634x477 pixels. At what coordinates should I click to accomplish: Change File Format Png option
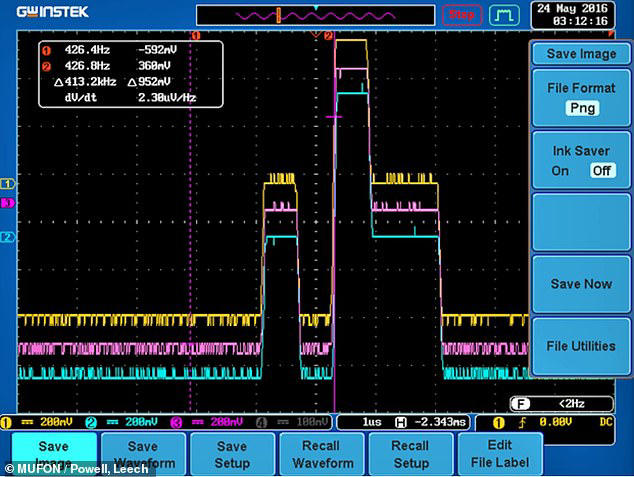pos(582,108)
